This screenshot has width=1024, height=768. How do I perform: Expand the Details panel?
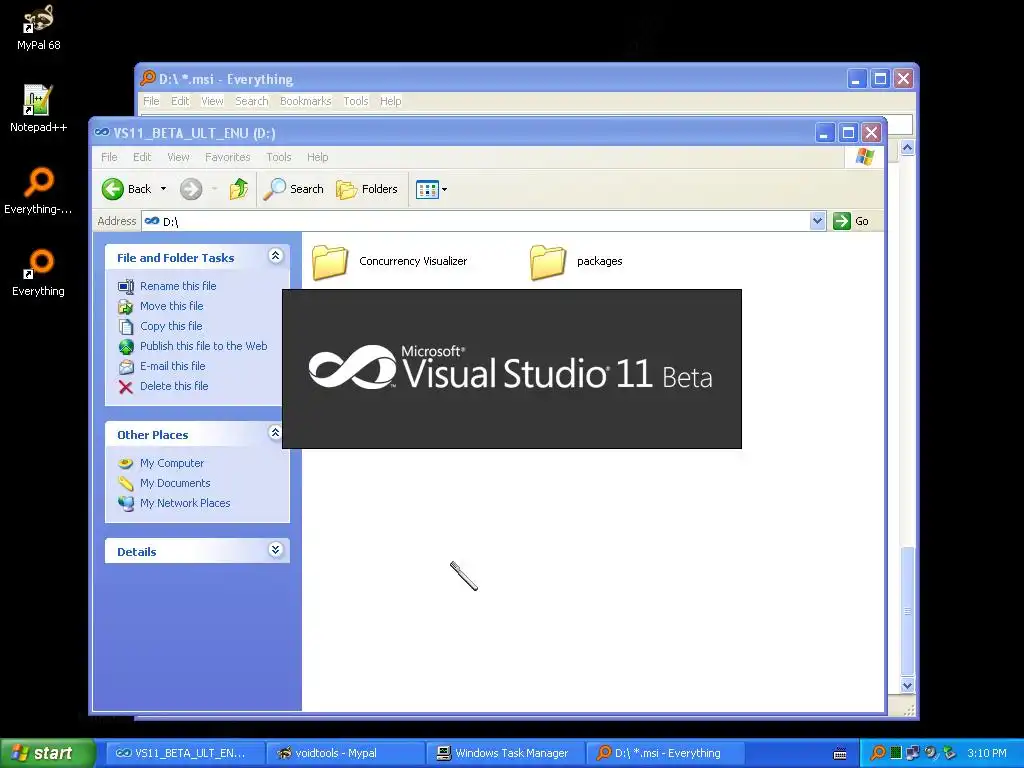click(276, 550)
